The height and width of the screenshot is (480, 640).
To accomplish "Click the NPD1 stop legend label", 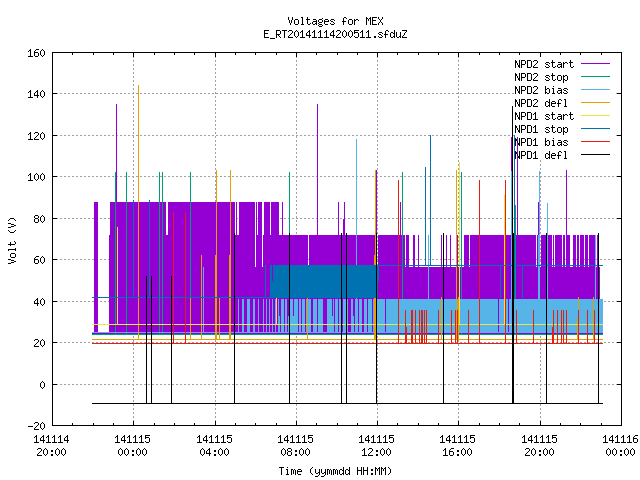I will [x=541, y=129].
